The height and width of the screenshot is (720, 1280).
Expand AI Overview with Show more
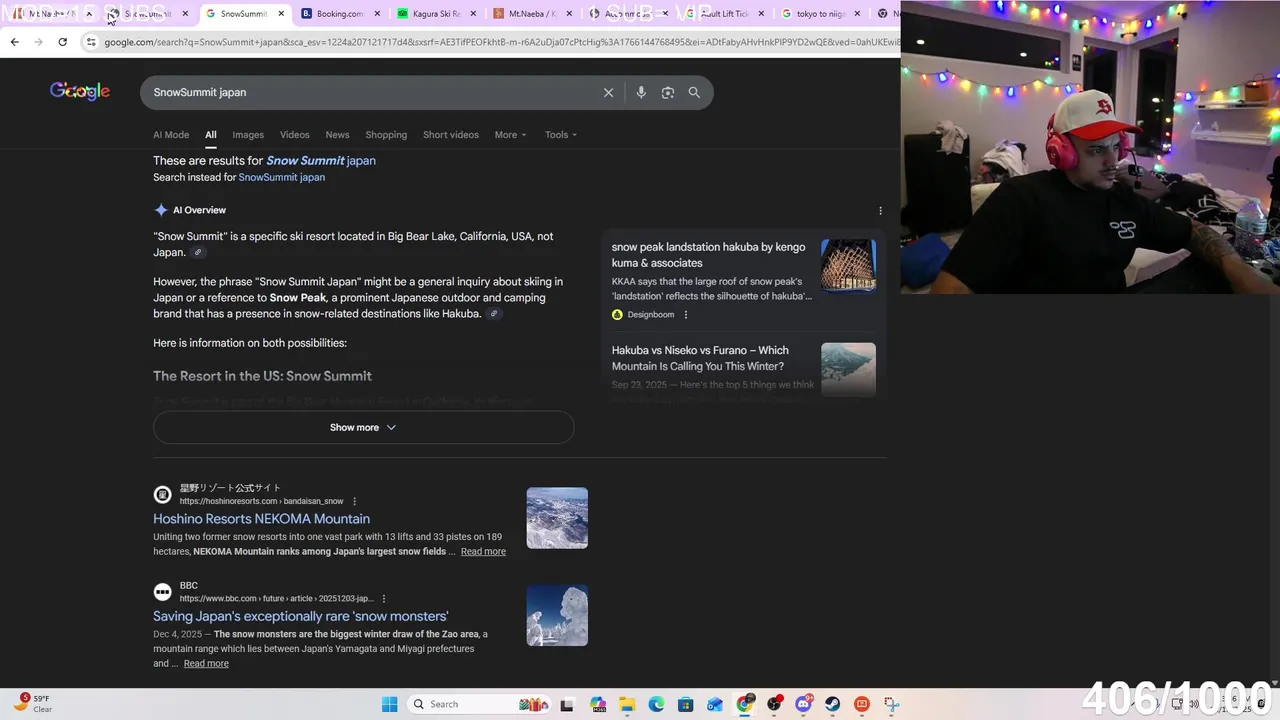pyautogui.click(x=363, y=427)
